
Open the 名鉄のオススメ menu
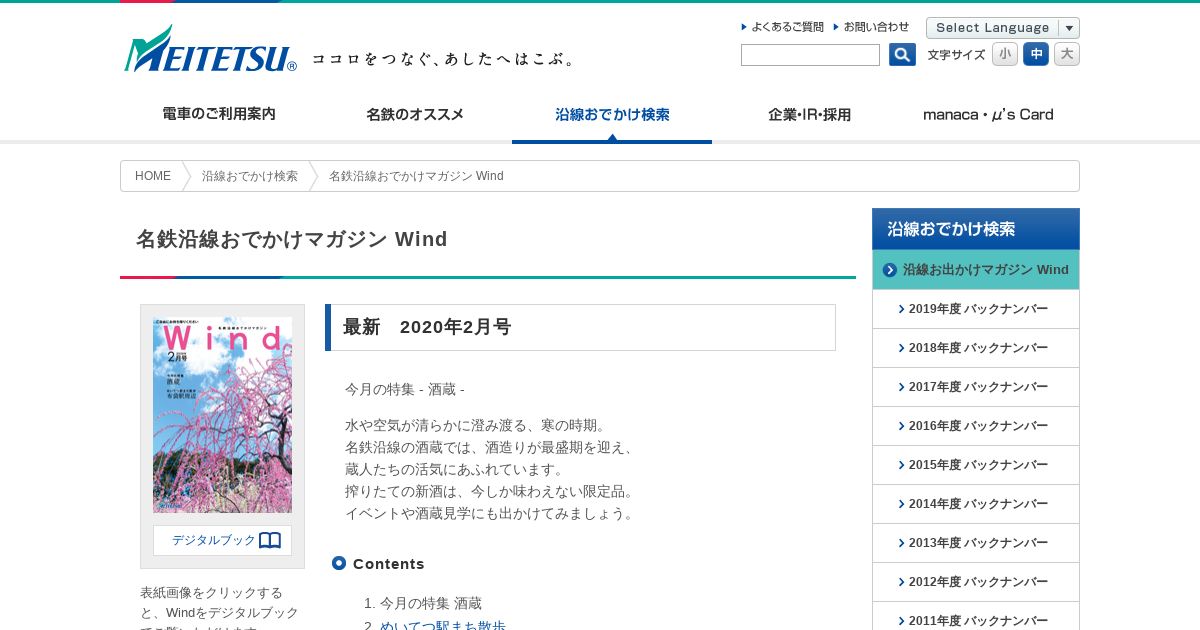[x=415, y=115]
